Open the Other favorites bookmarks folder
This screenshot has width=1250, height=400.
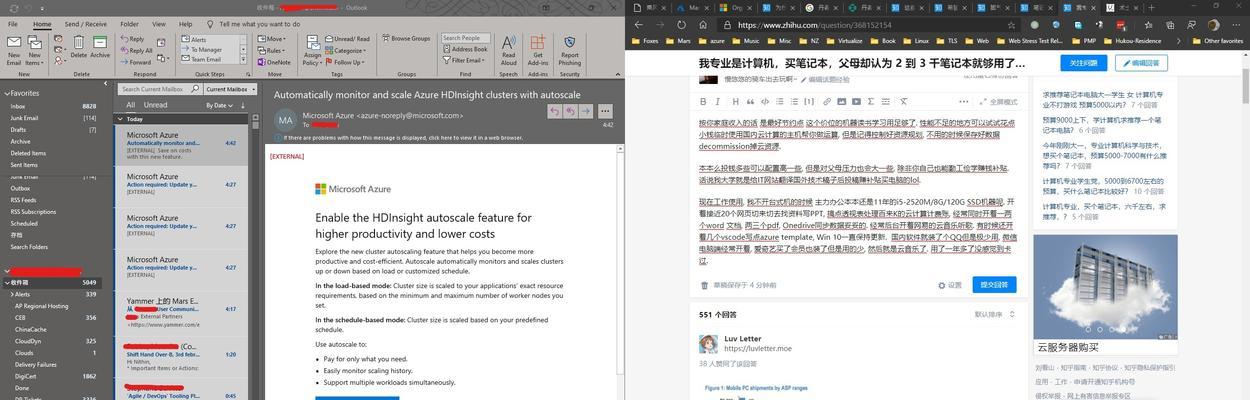pyautogui.click(x=1218, y=41)
